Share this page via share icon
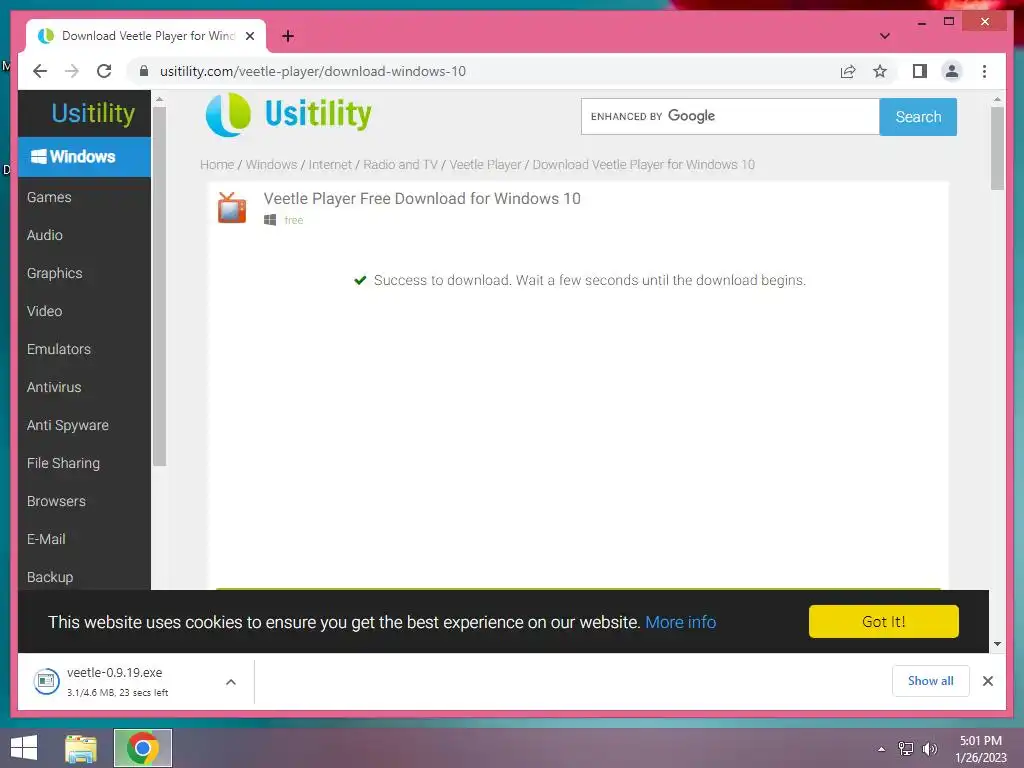 pos(848,71)
